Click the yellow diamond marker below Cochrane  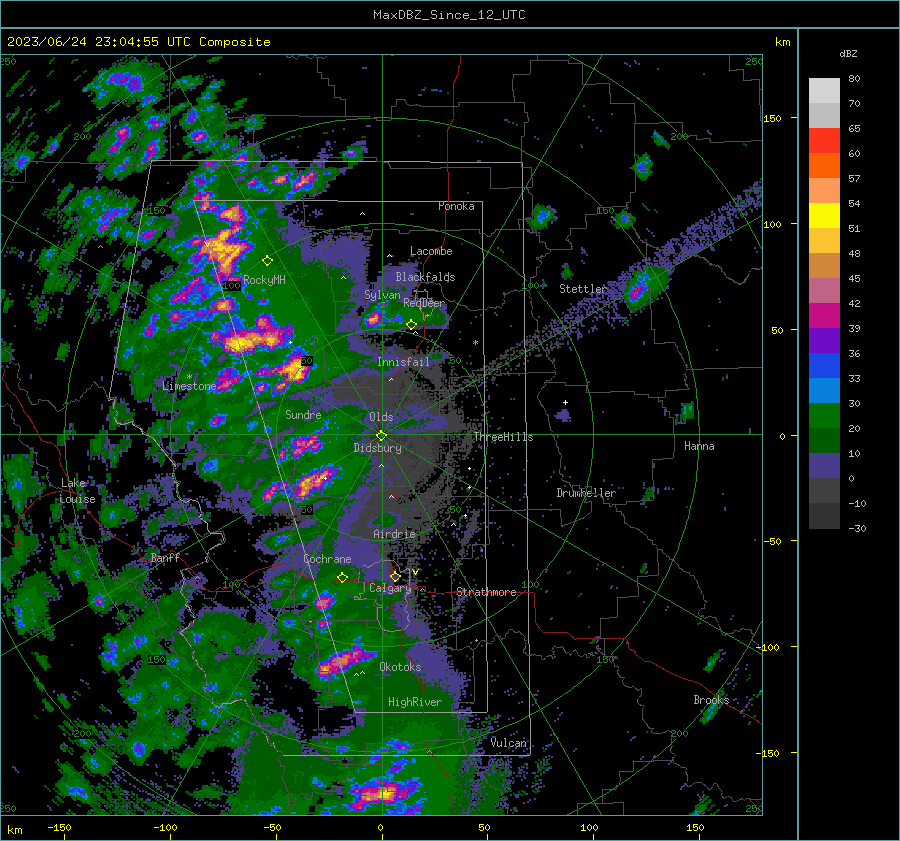click(x=342, y=578)
